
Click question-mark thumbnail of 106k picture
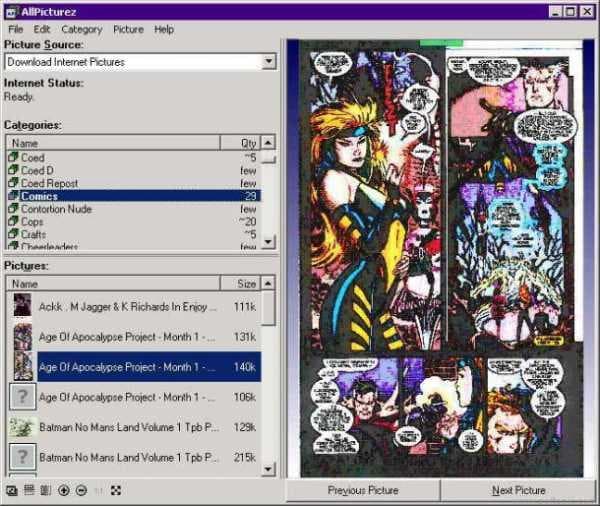click(x=23, y=397)
